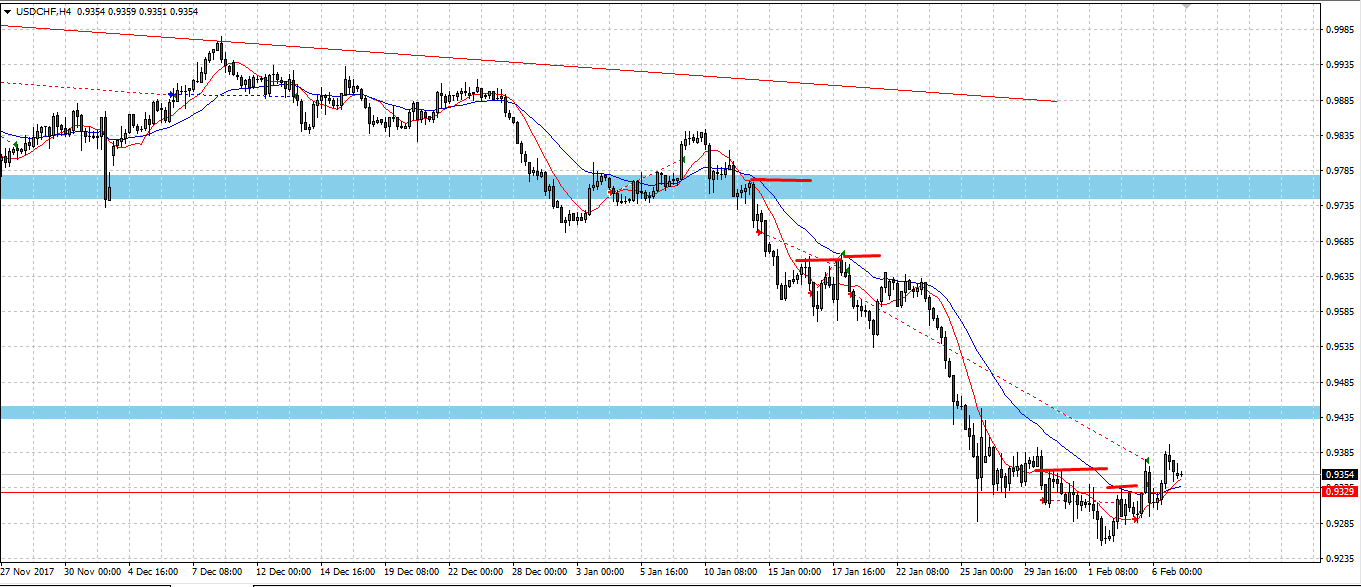This screenshot has width=1361, height=587.
Task: Click the 0.9935 price axis label
Action: click(1340, 65)
